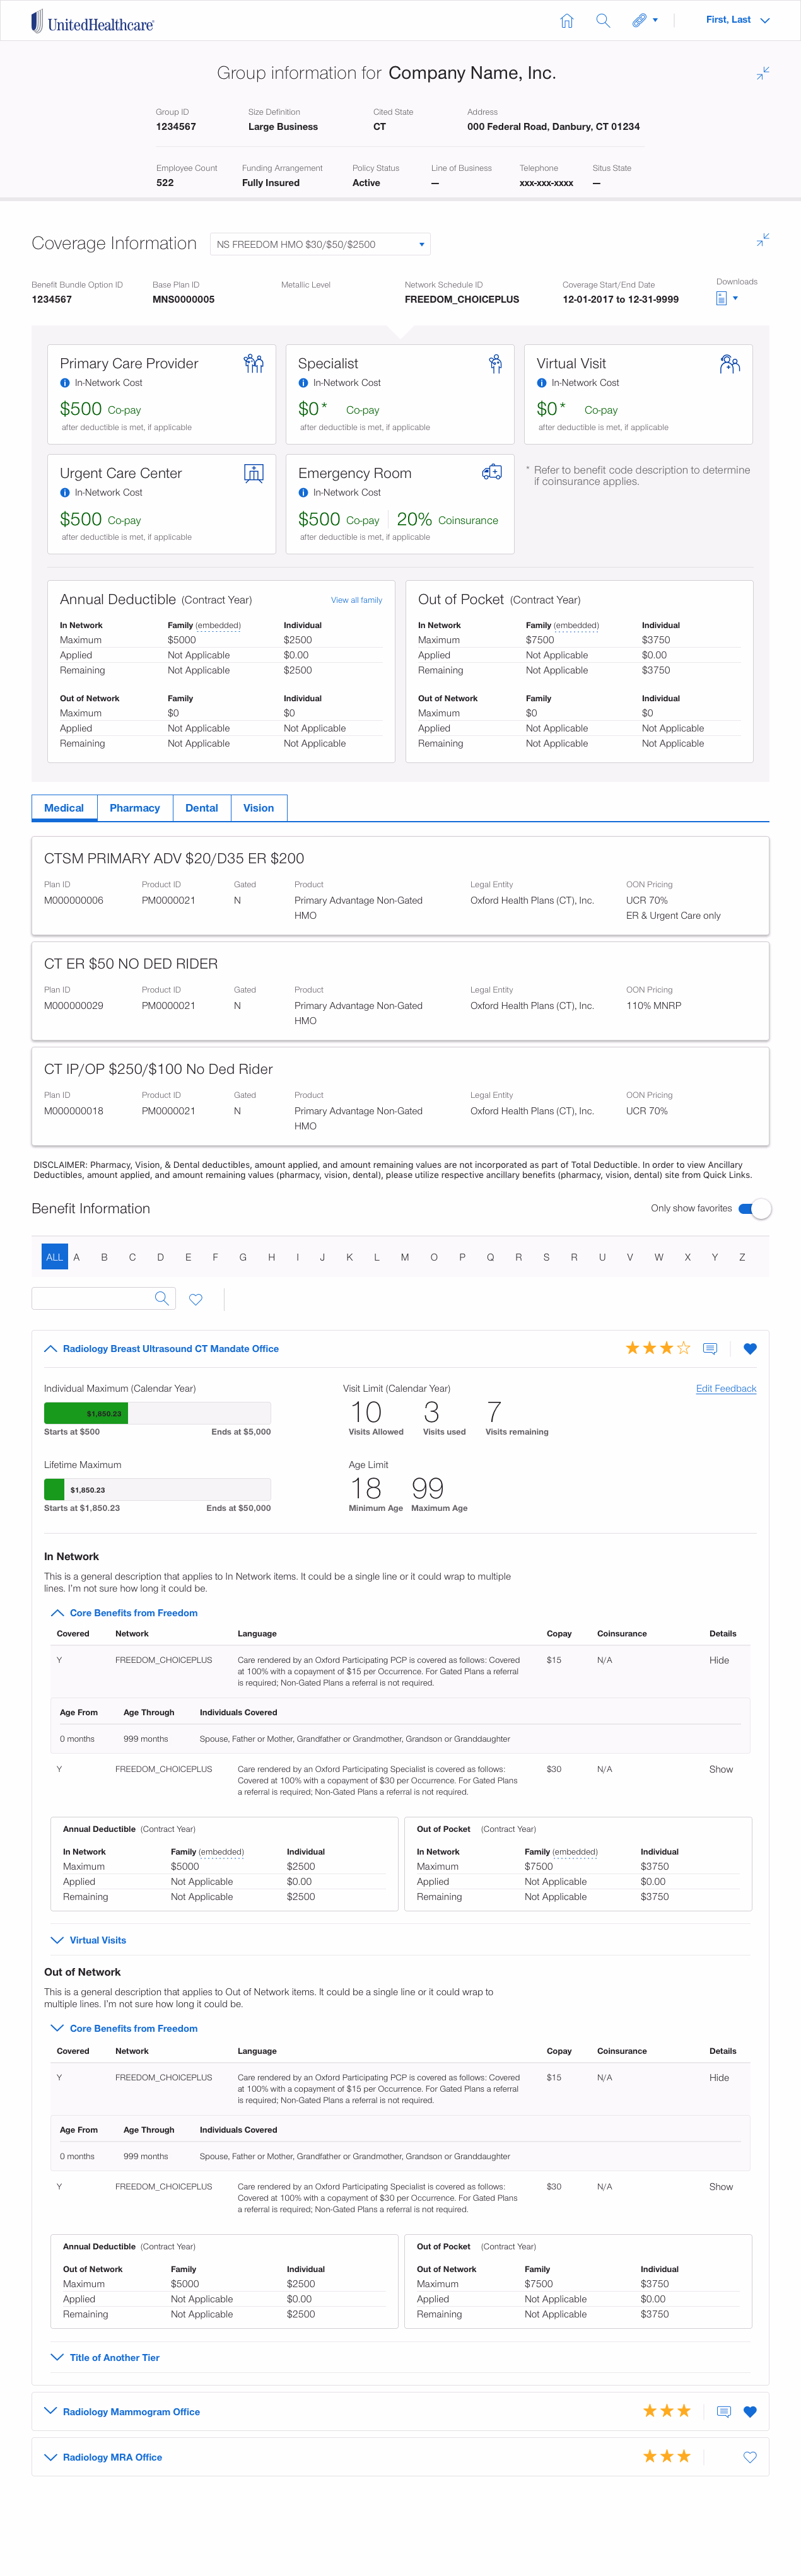Favorite Radiology MRA Office heart
801x2576 pixels.
750,2457
